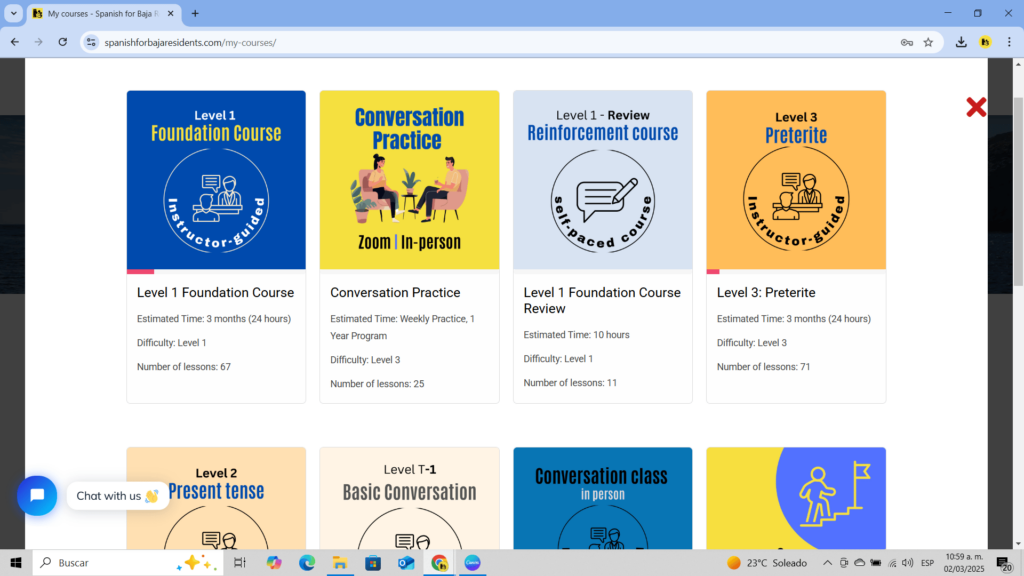Reload the page with refresh icon
This screenshot has width=1024, height=576.
coord(63,42)
